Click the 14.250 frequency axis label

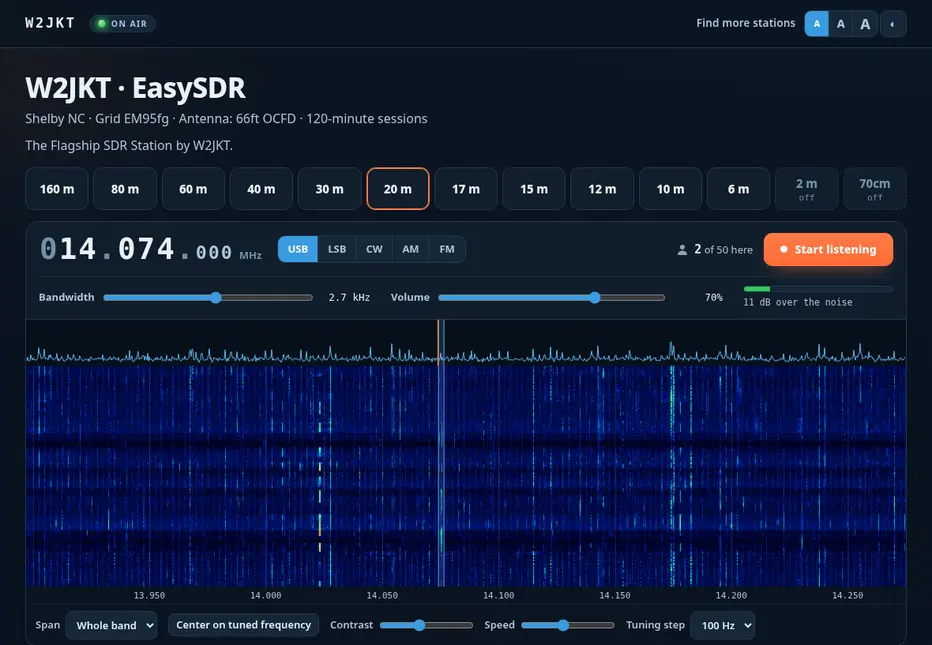pyautogui.click(x=848, y=595)
